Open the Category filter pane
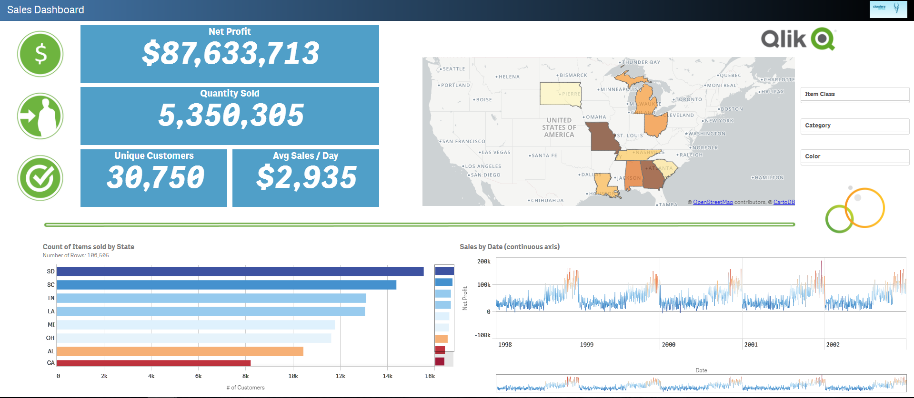This screenshot has width=914, height=398. point(855,125)
